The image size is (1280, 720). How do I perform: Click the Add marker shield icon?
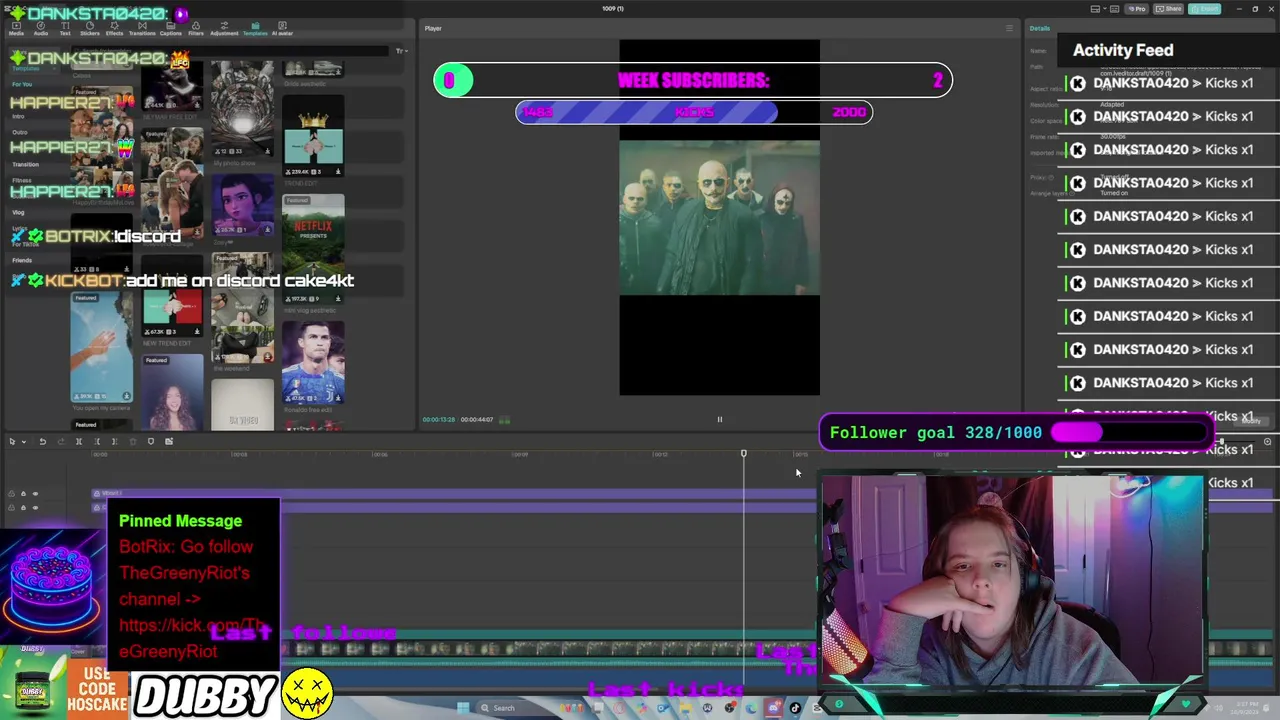click(x=151, y=441)
